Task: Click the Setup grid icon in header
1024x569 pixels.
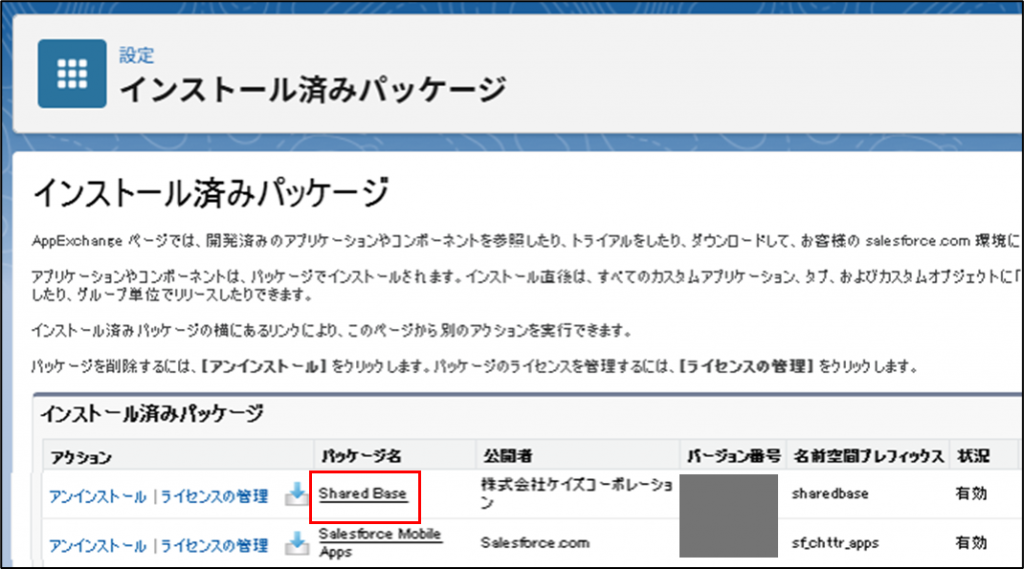Action: 72,73
